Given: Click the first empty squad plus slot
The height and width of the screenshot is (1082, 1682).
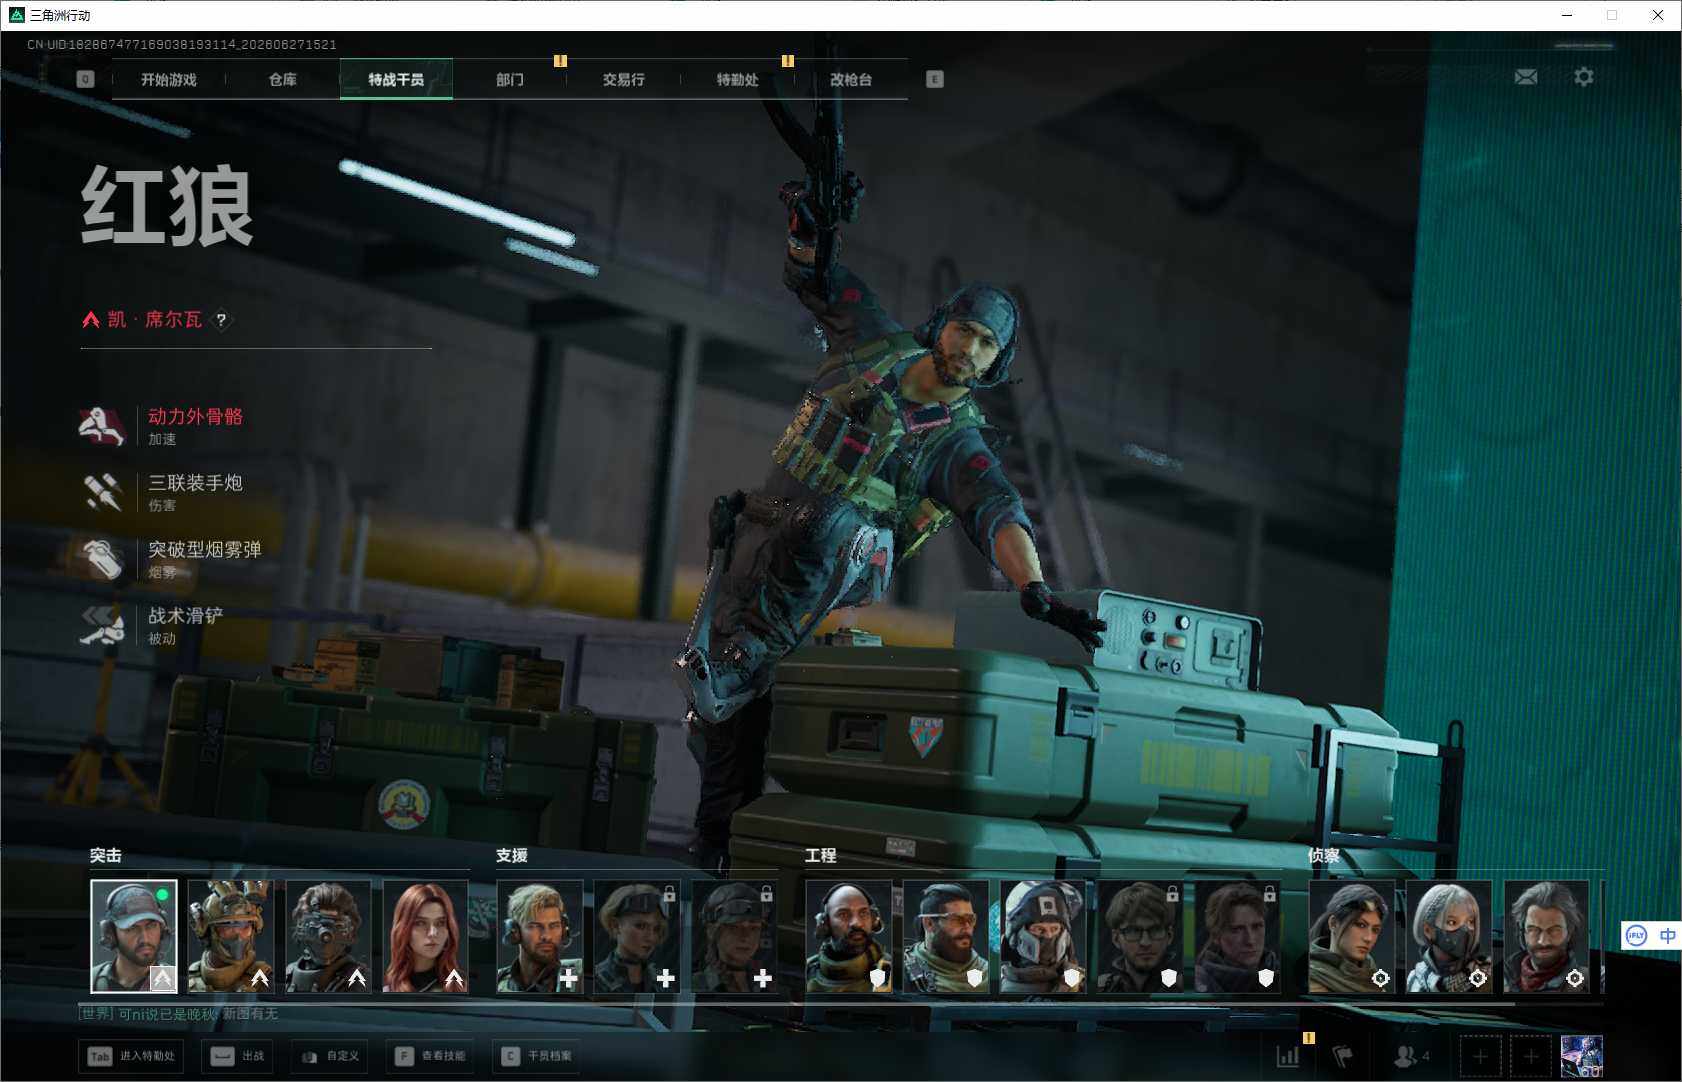Looking at the screenshot, I should coord(1481,1056).
